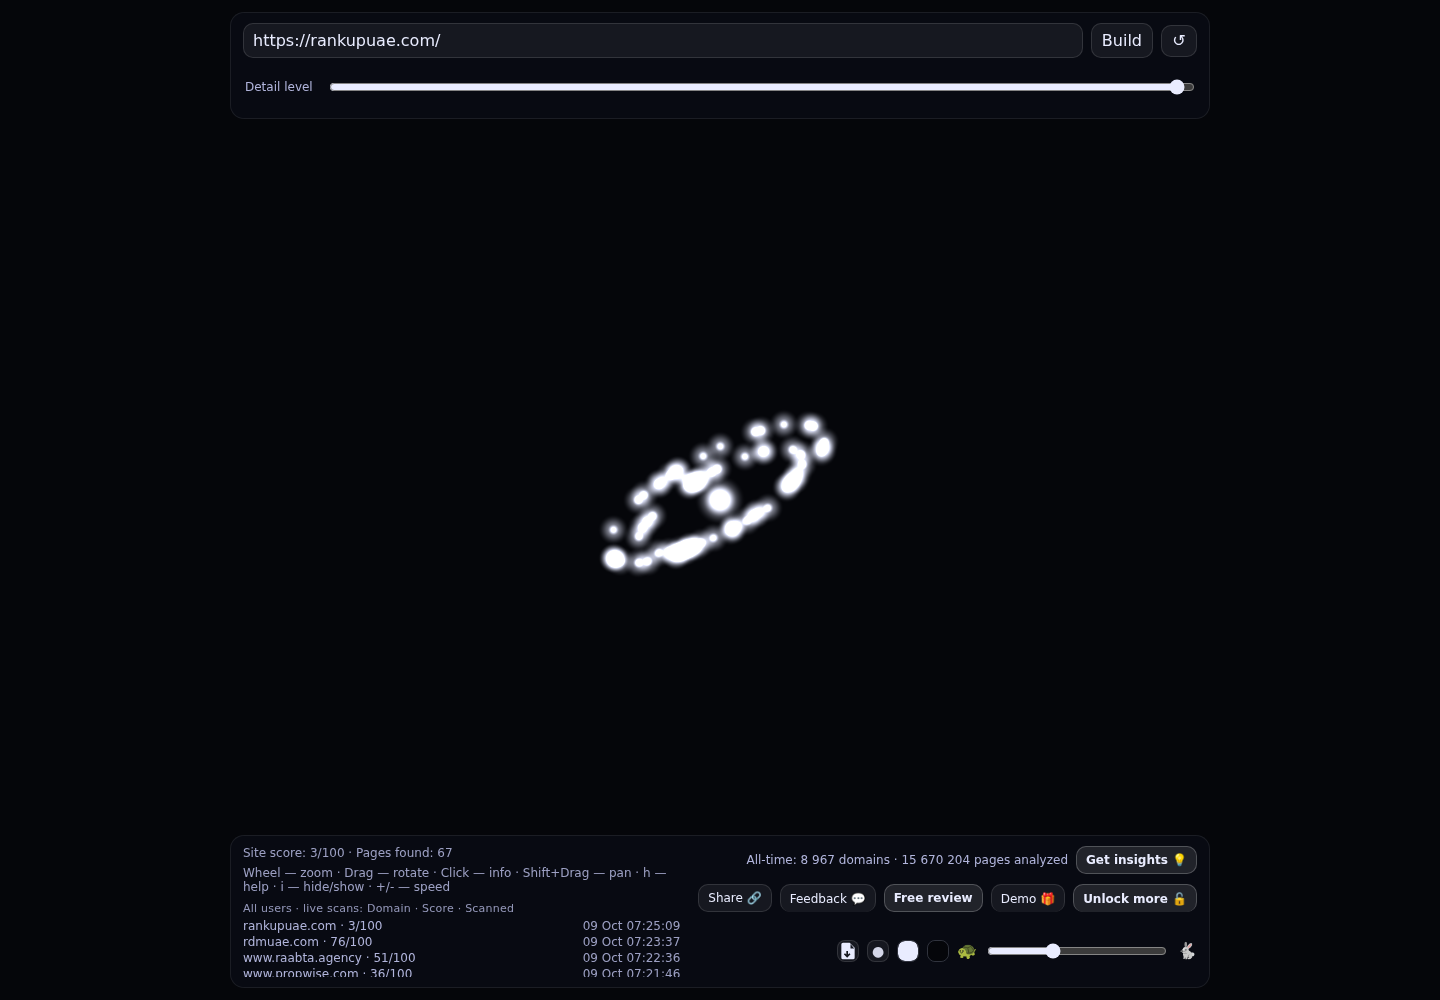
Task: Click the white galaxy visualization cluster
Action: (x=719, y=493)
